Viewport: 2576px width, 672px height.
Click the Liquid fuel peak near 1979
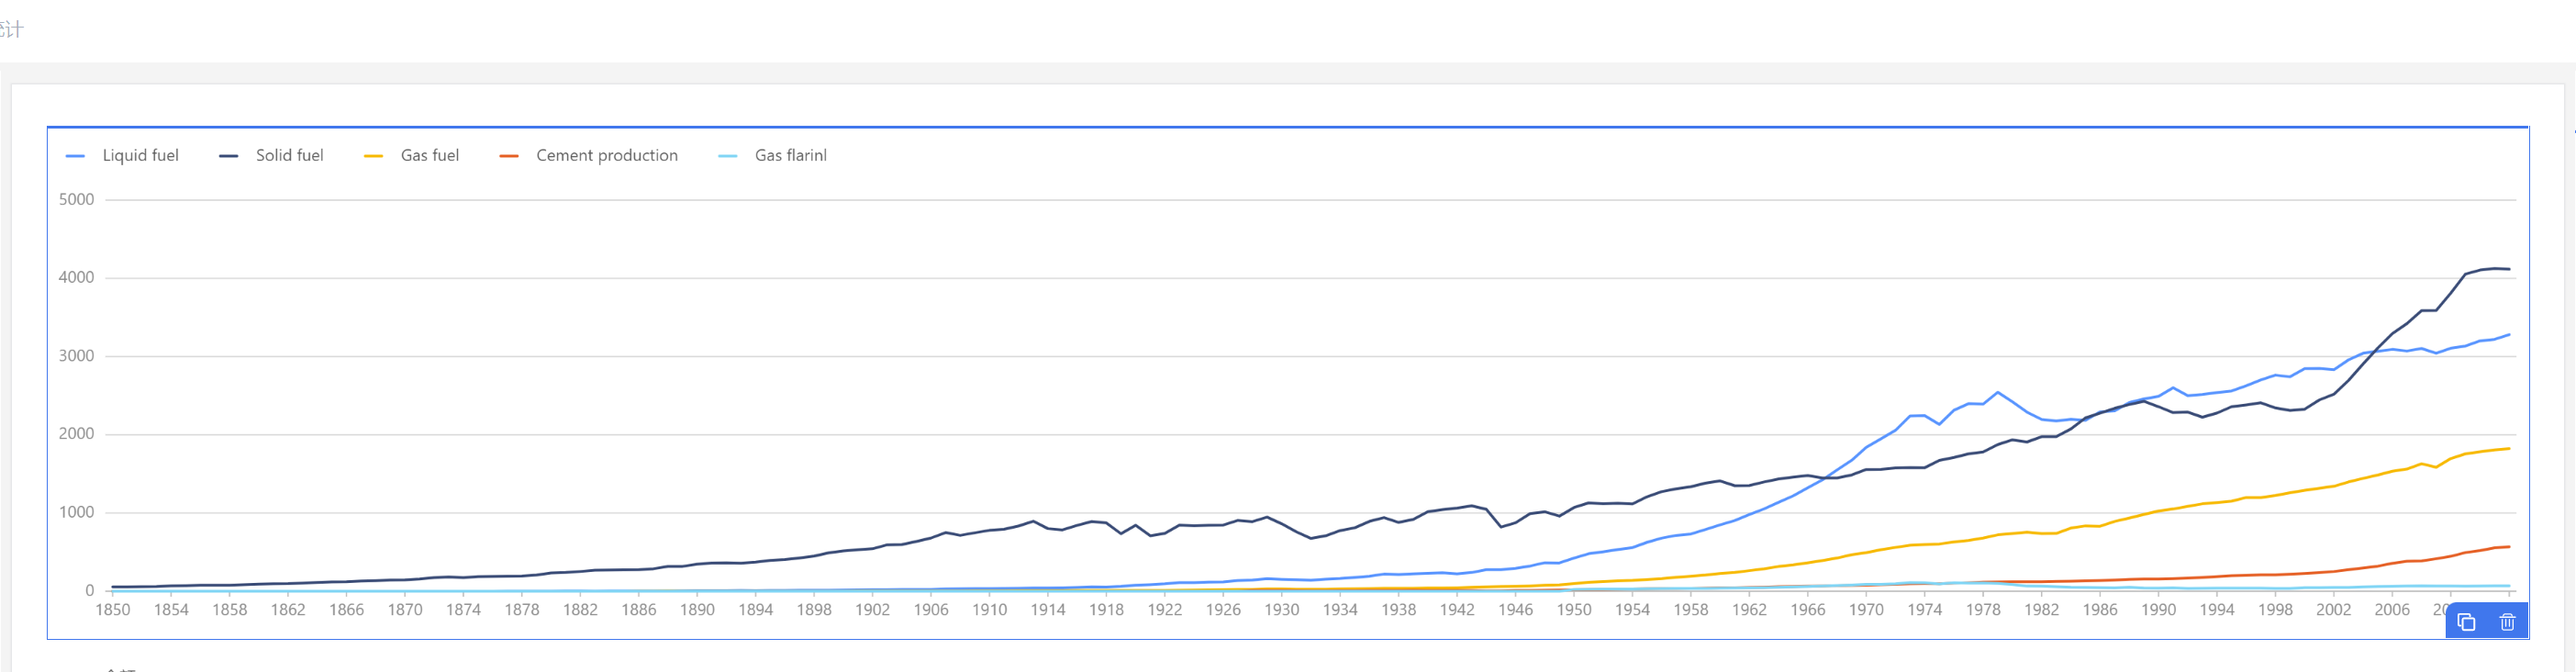pos(1998,392)
